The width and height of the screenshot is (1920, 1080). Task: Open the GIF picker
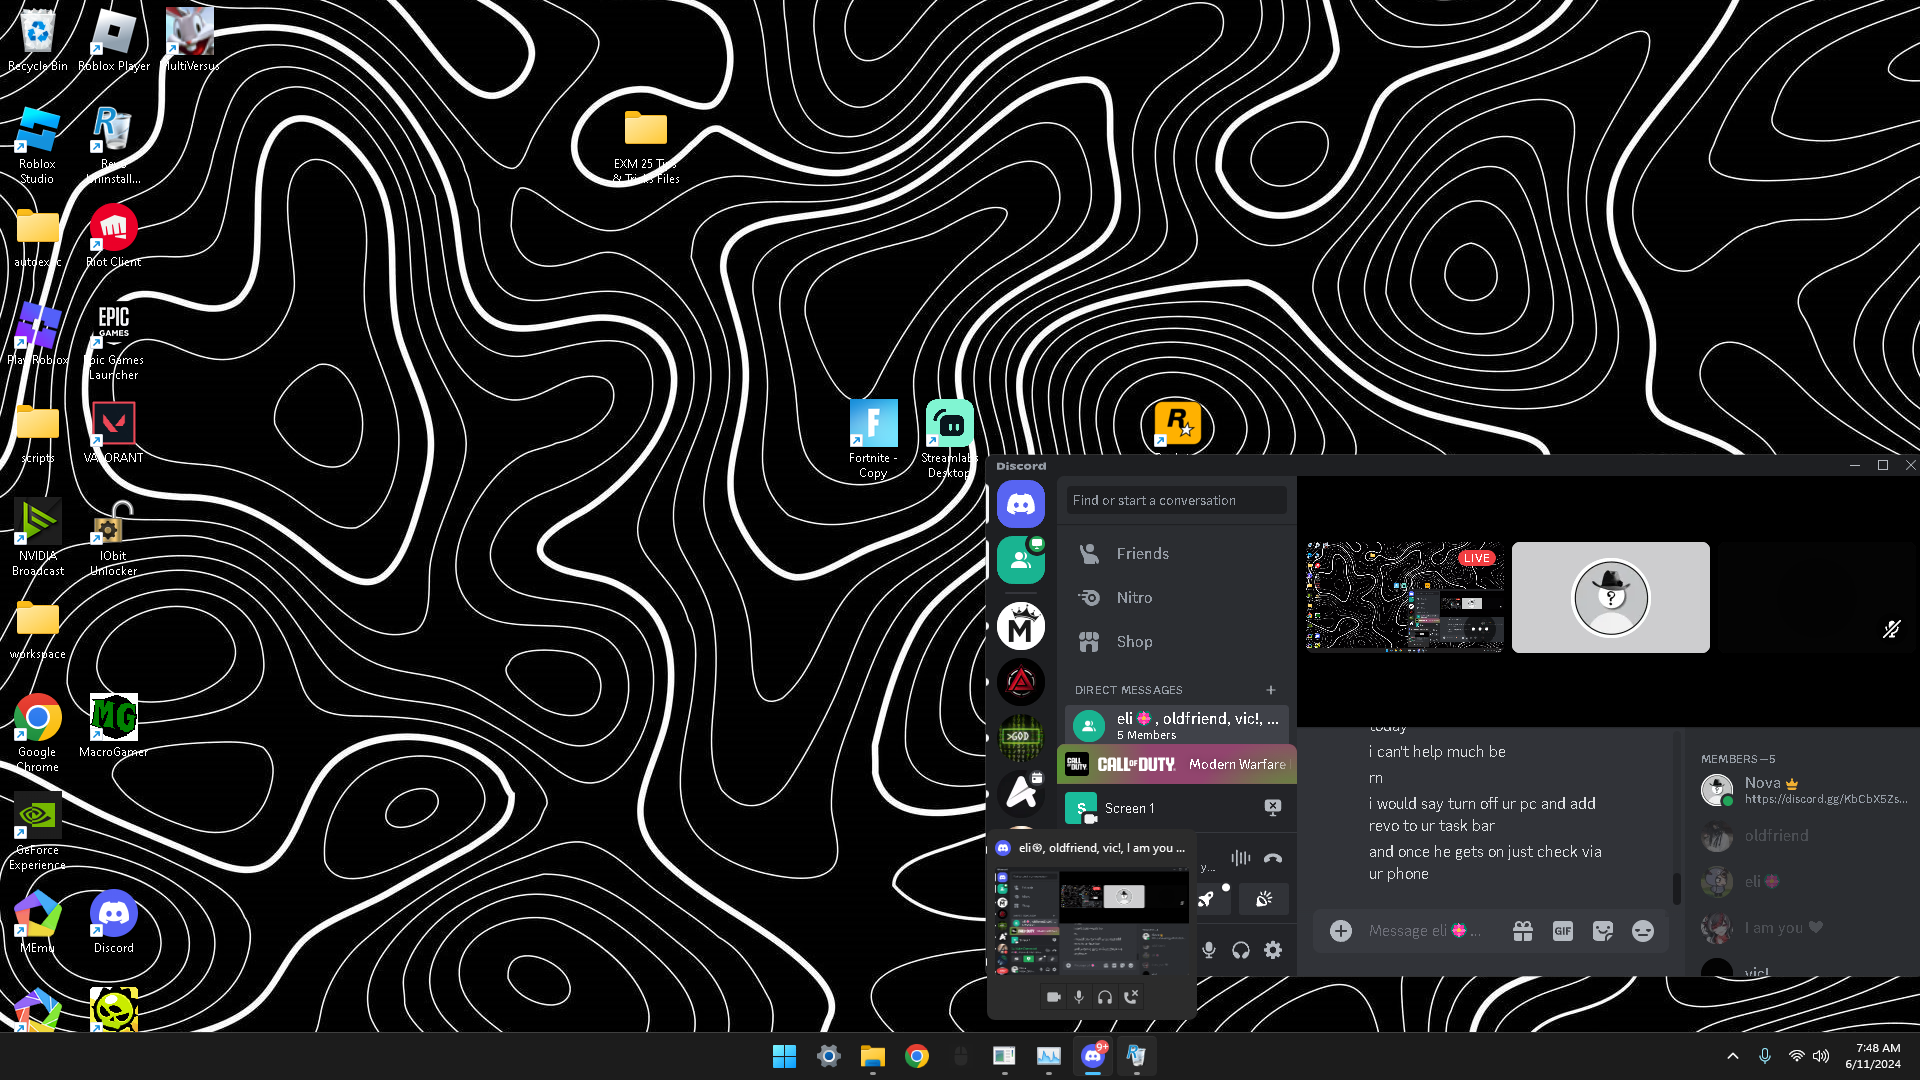click(x=1562, y=931)
